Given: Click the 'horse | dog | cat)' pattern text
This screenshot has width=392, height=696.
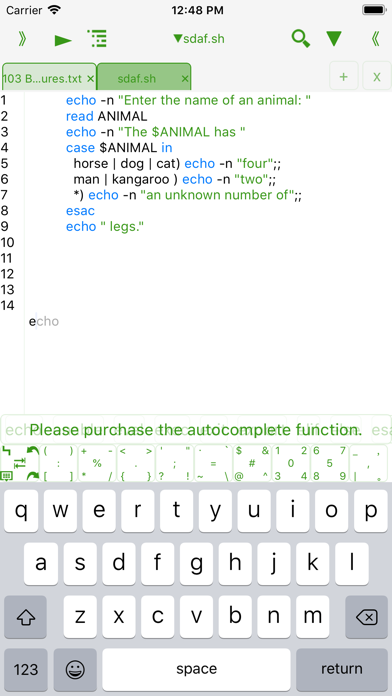Looking at the screenshot, I should coord(127,164).
